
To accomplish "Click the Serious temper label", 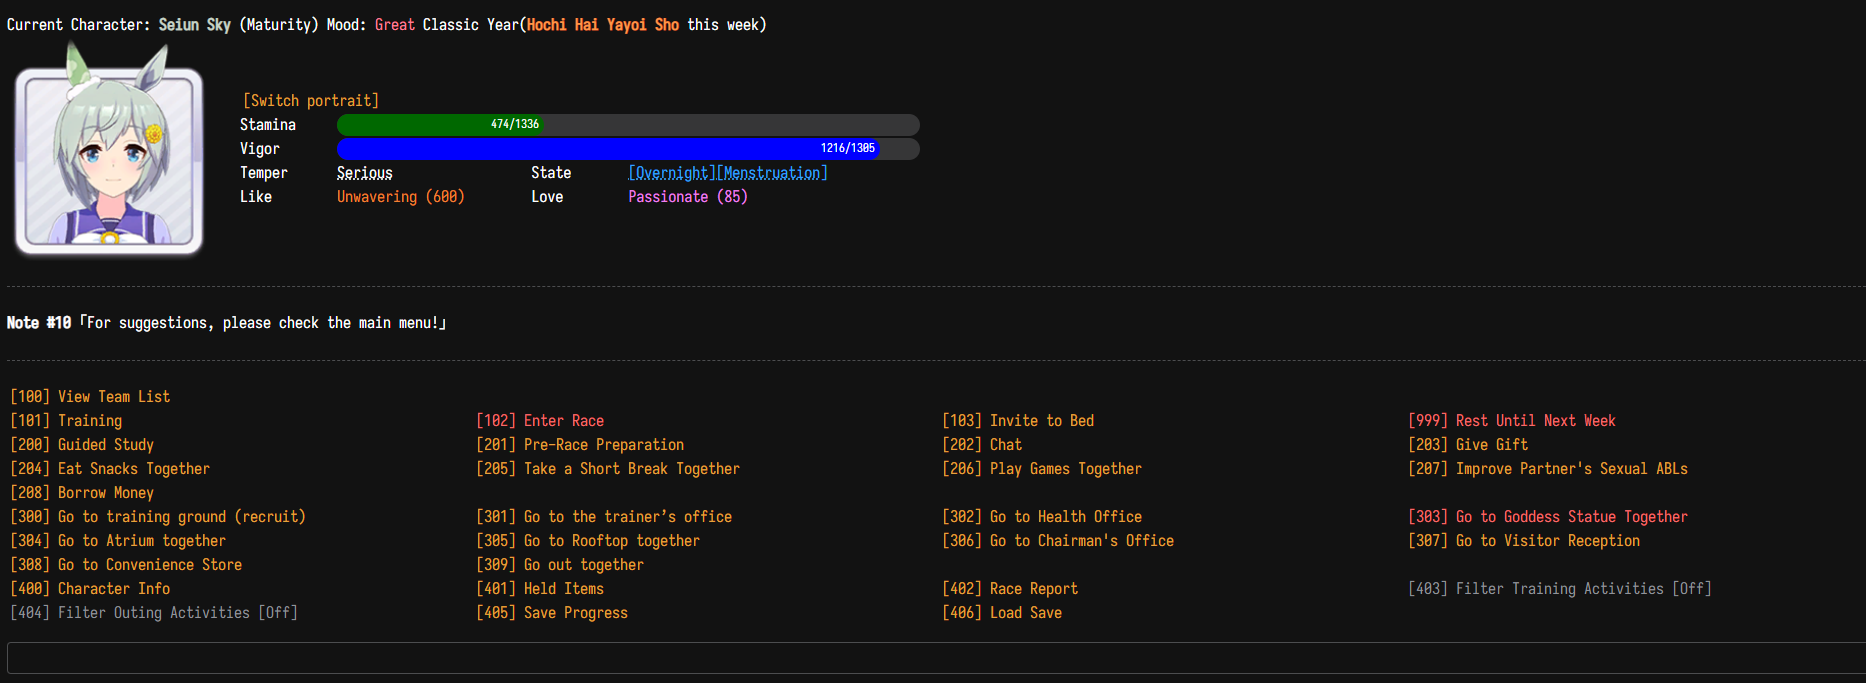I will (x=364, y=173).
